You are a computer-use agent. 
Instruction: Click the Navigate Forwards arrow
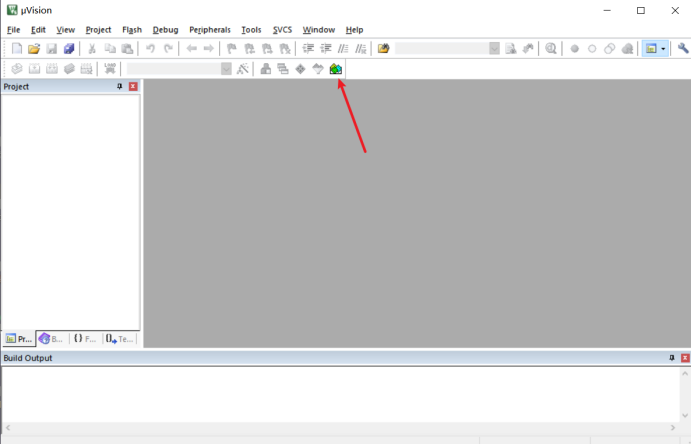click(208, 49)
